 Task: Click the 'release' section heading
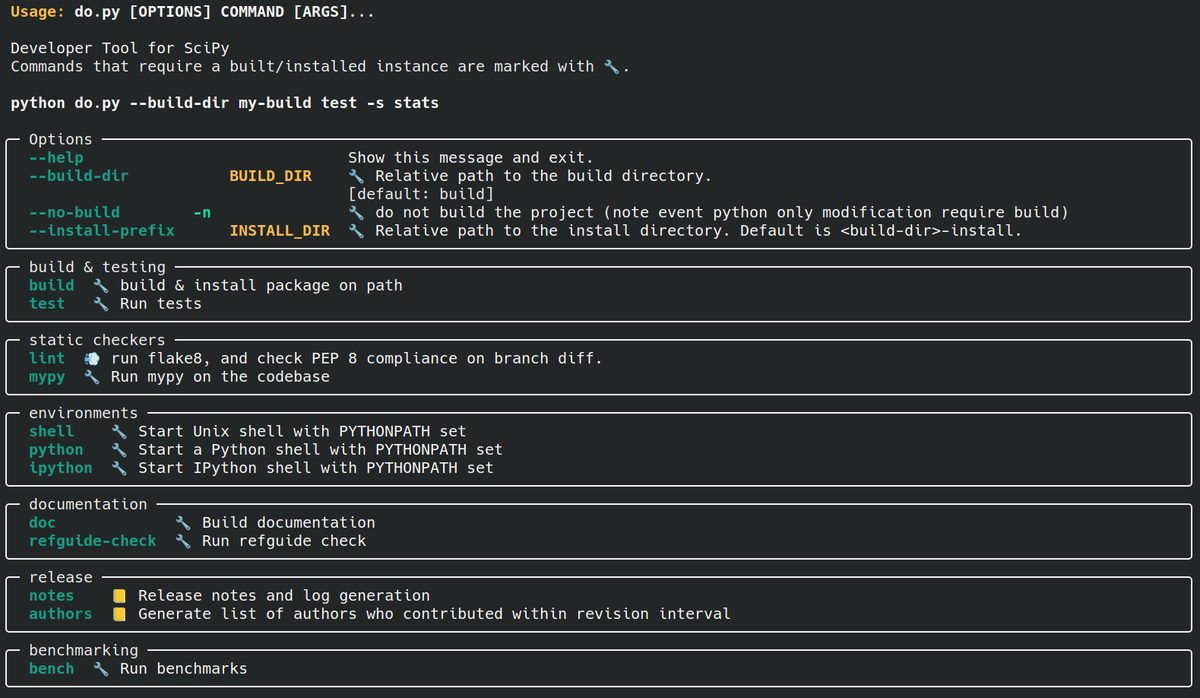[61, 578]
